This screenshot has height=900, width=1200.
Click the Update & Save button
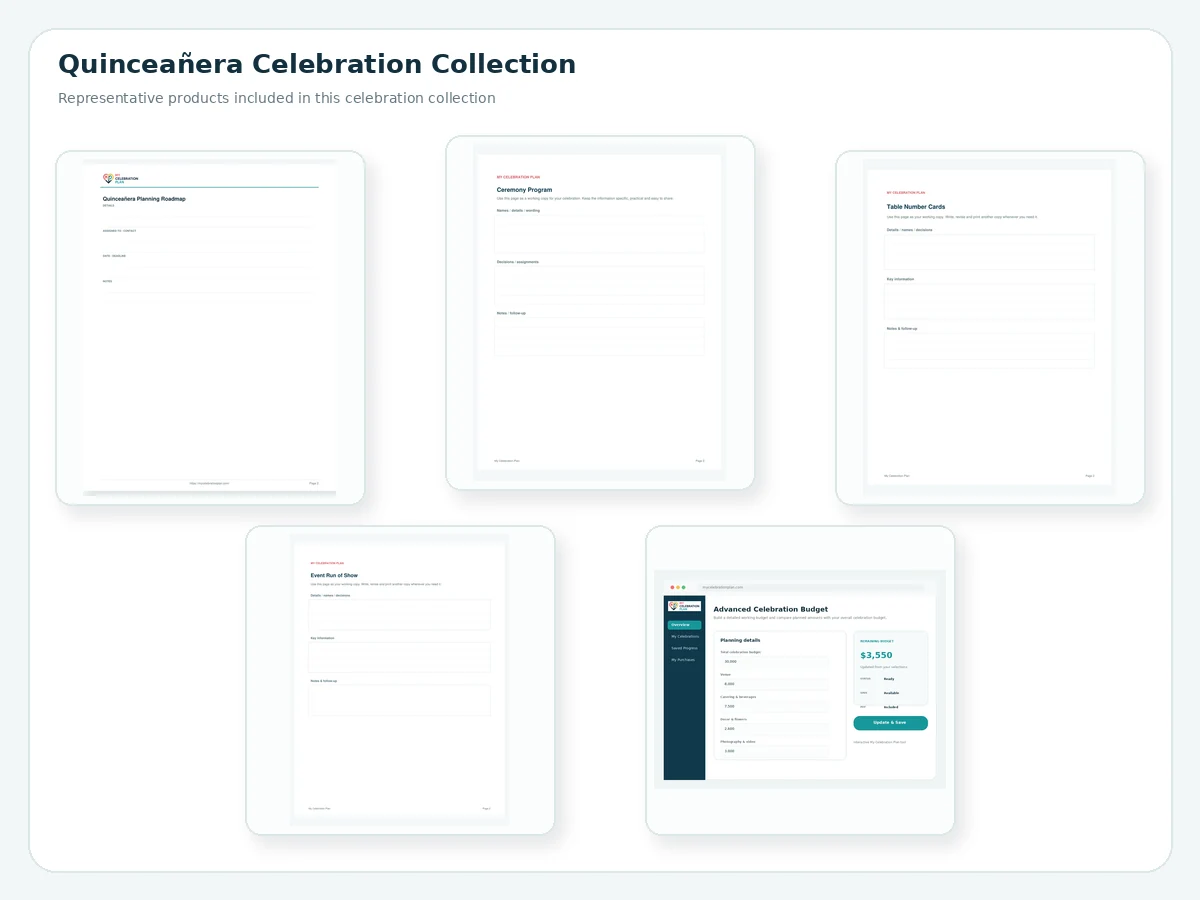click(891, 723)
